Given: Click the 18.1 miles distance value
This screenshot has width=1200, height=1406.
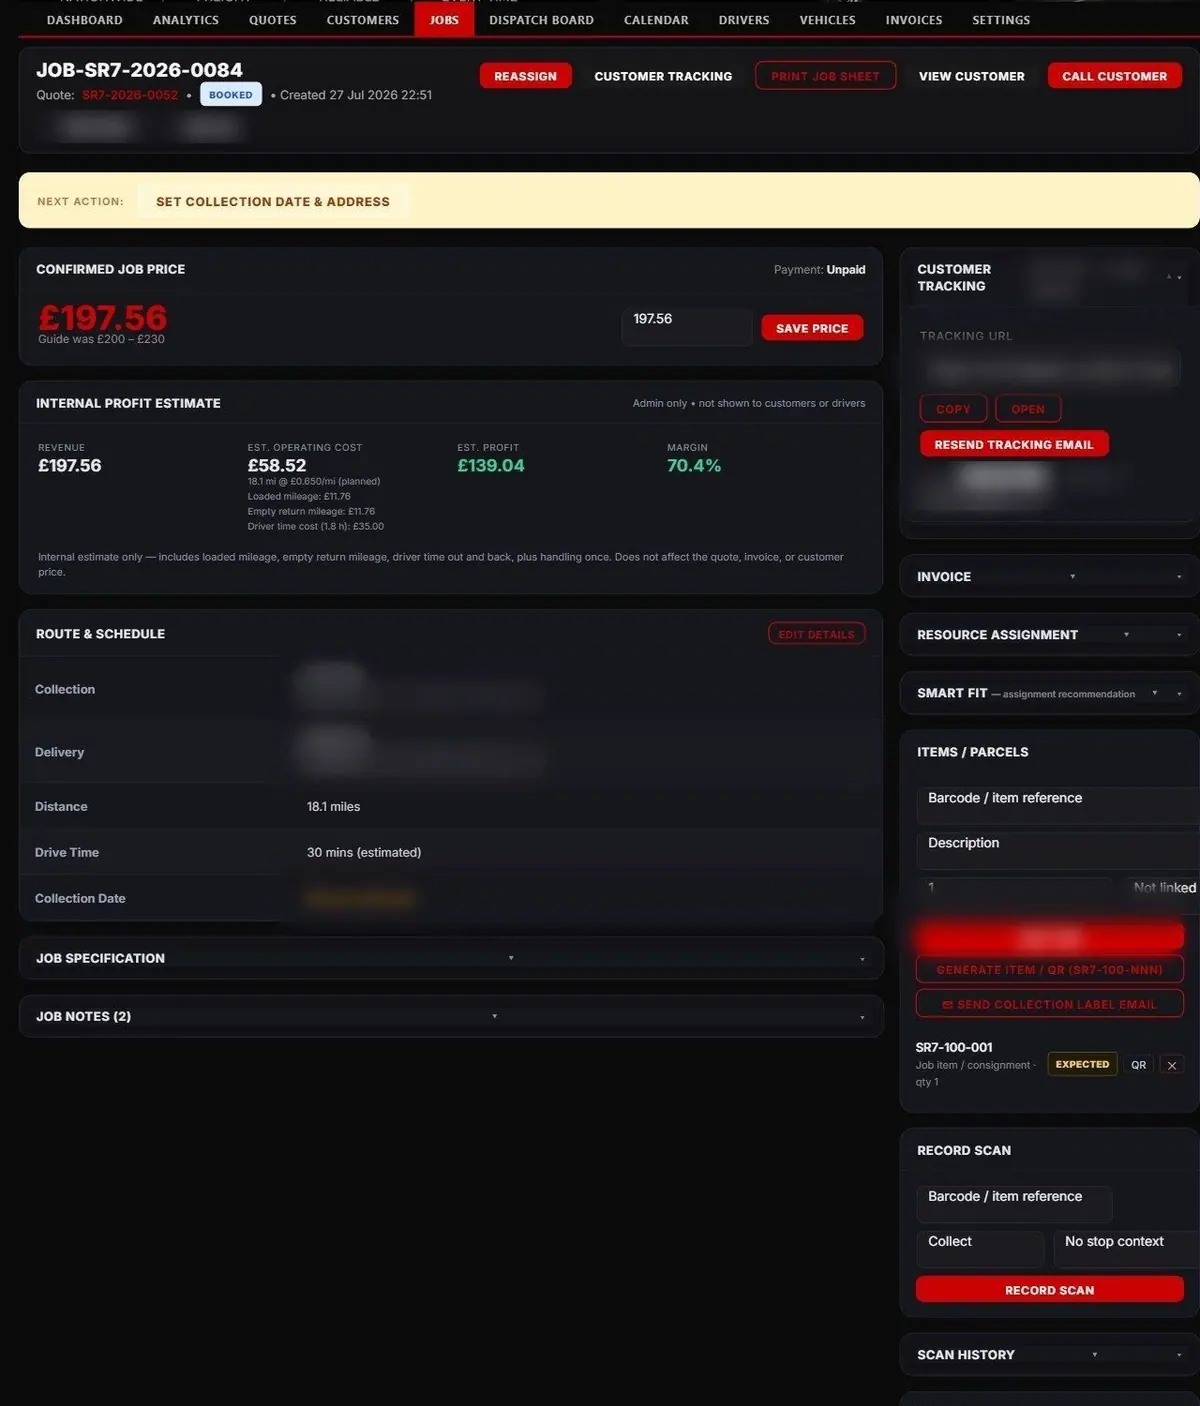Looking at the screenshot, I should tap(333, 807).
